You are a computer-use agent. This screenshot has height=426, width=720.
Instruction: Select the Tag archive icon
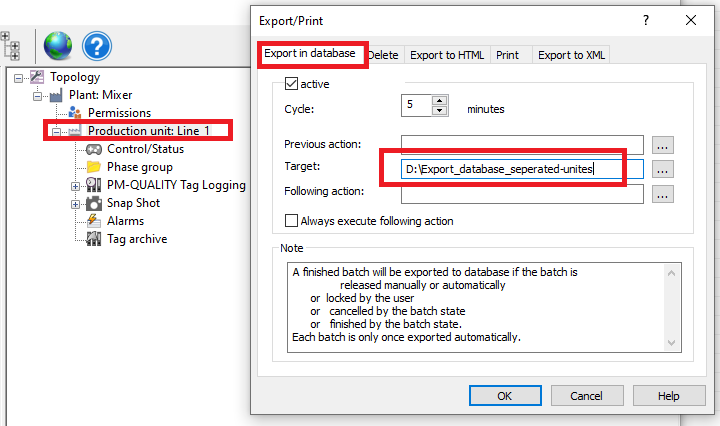coord(93,239)
